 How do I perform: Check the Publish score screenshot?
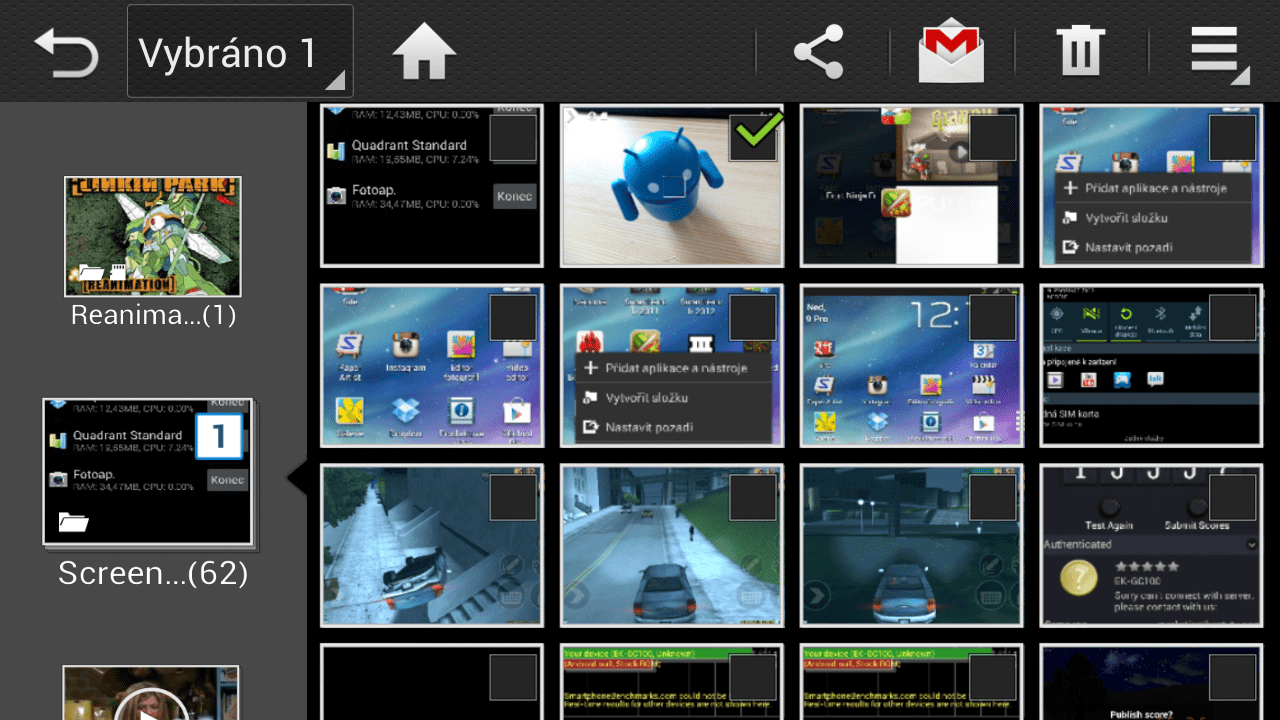pyautogui.click(x=1233, y=677)
